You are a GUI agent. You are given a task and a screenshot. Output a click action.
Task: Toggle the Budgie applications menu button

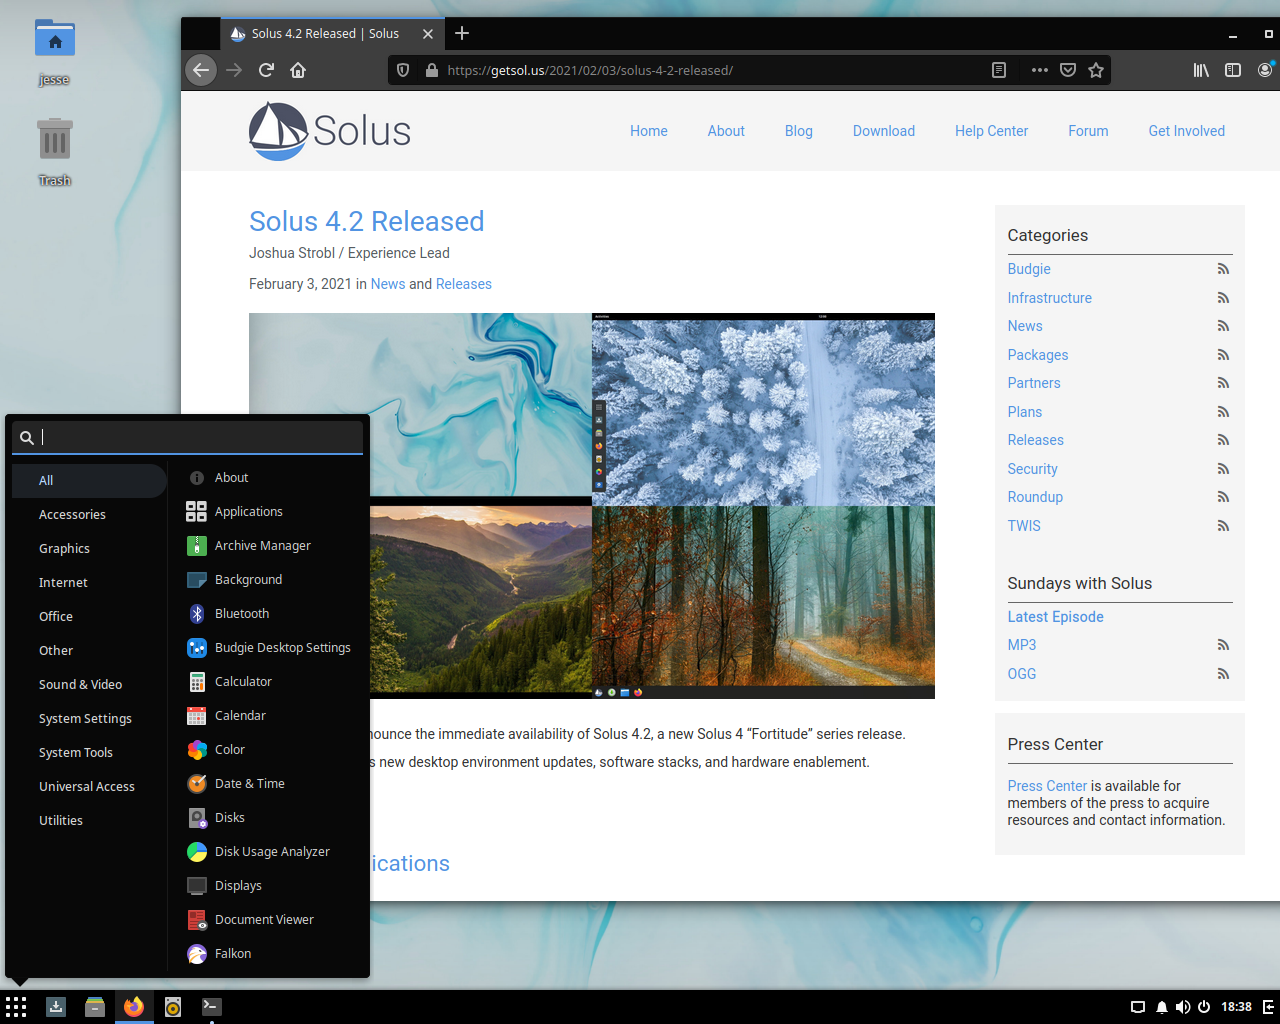tap(16, 1007)
